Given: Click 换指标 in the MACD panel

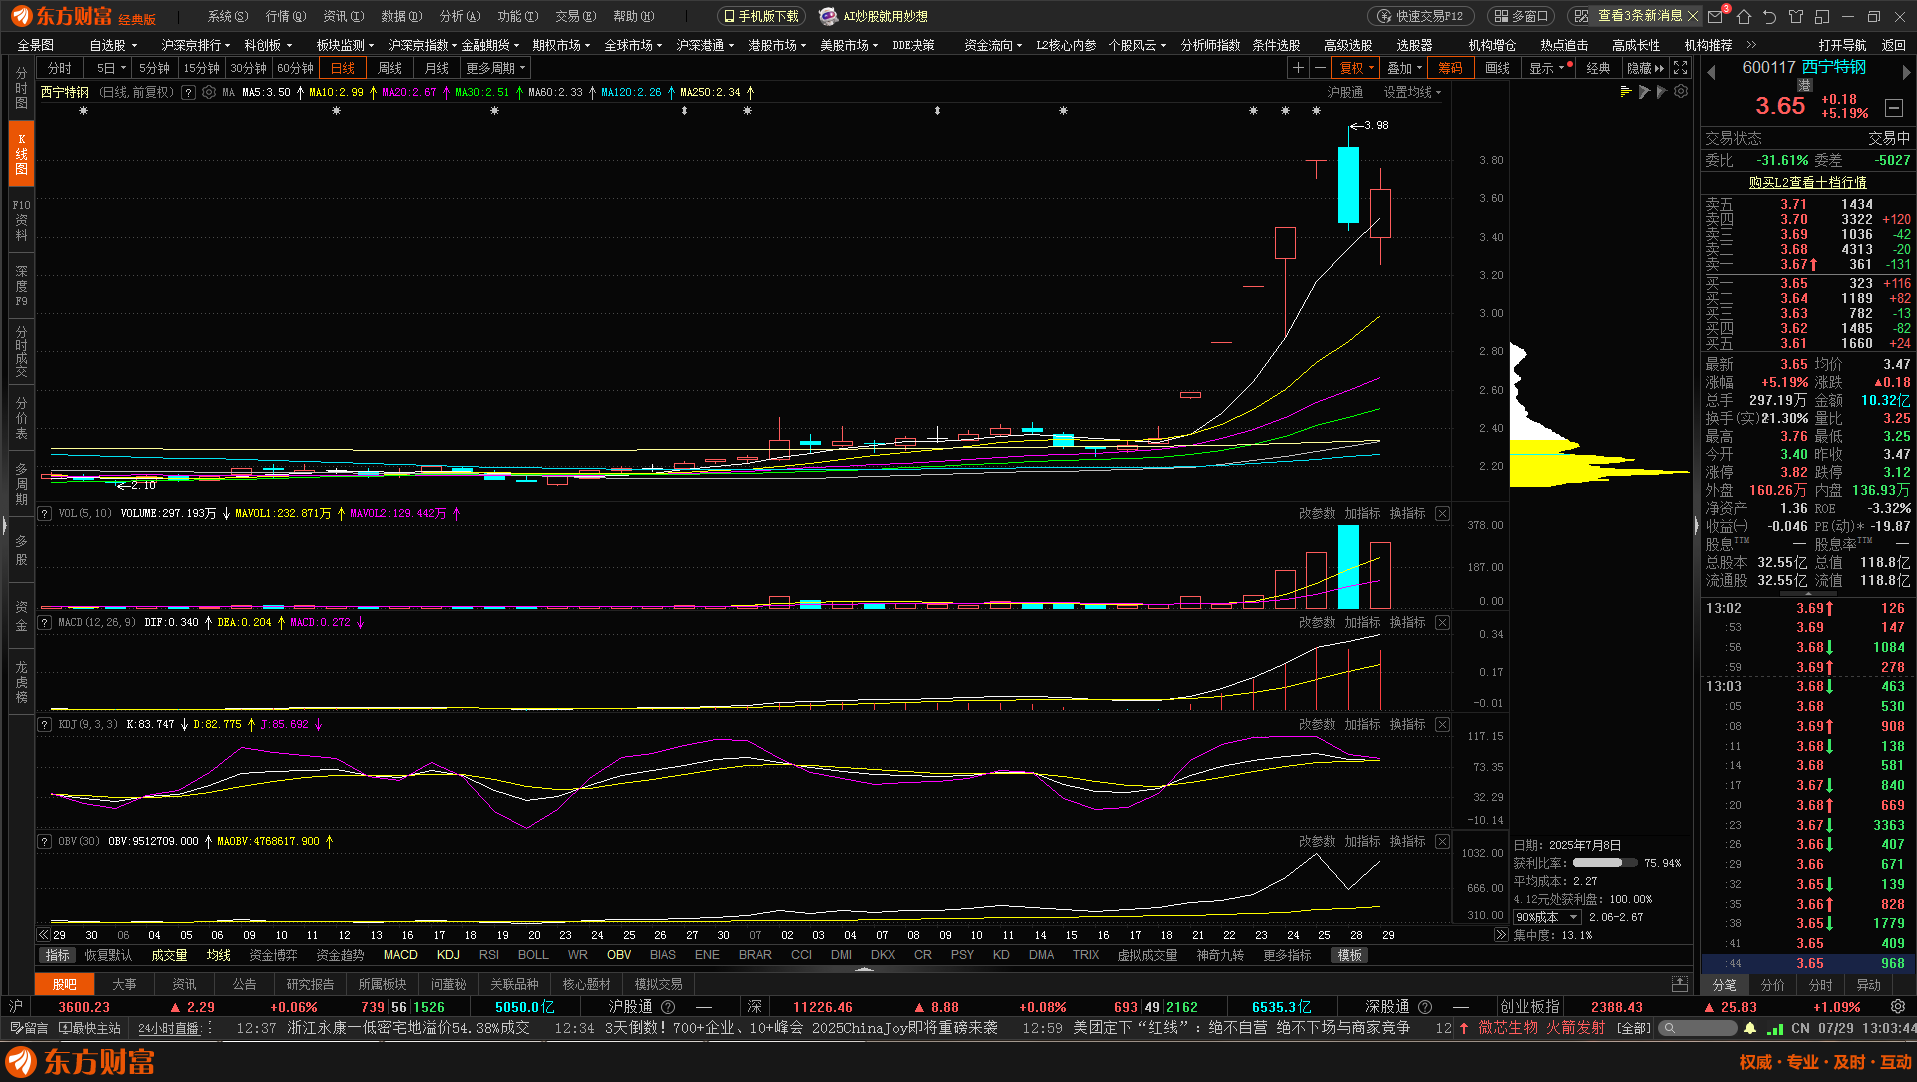Looking at the screenshot, I should tap(1407, 622).
